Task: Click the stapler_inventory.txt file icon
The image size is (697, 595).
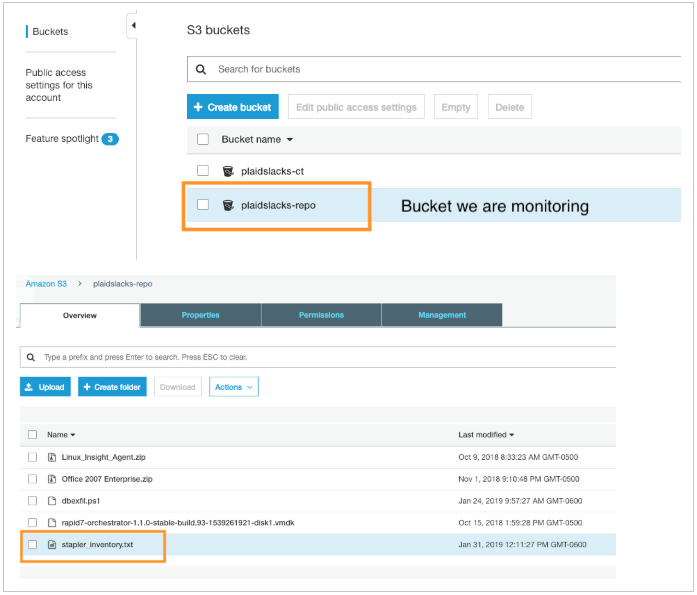Action: [51, 545]
